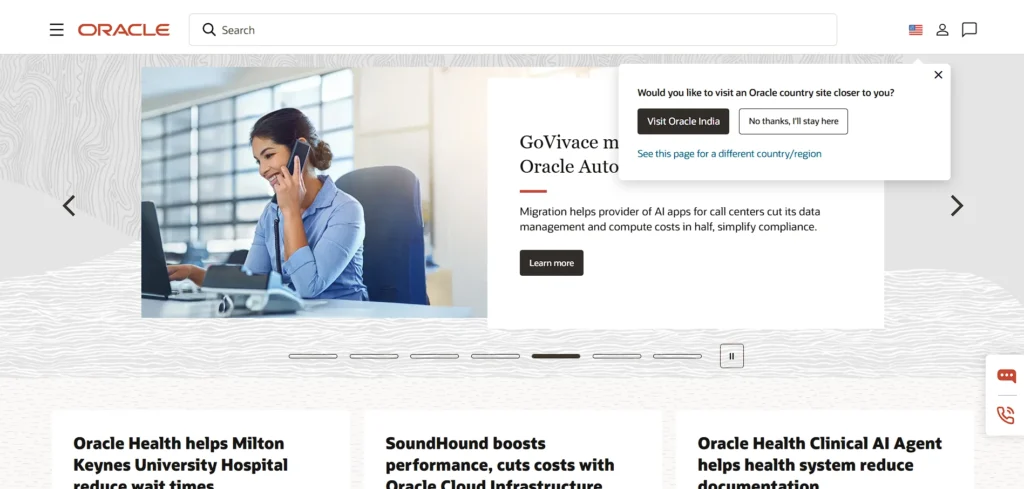Click the Oracle logo

(x=124, y=30)
